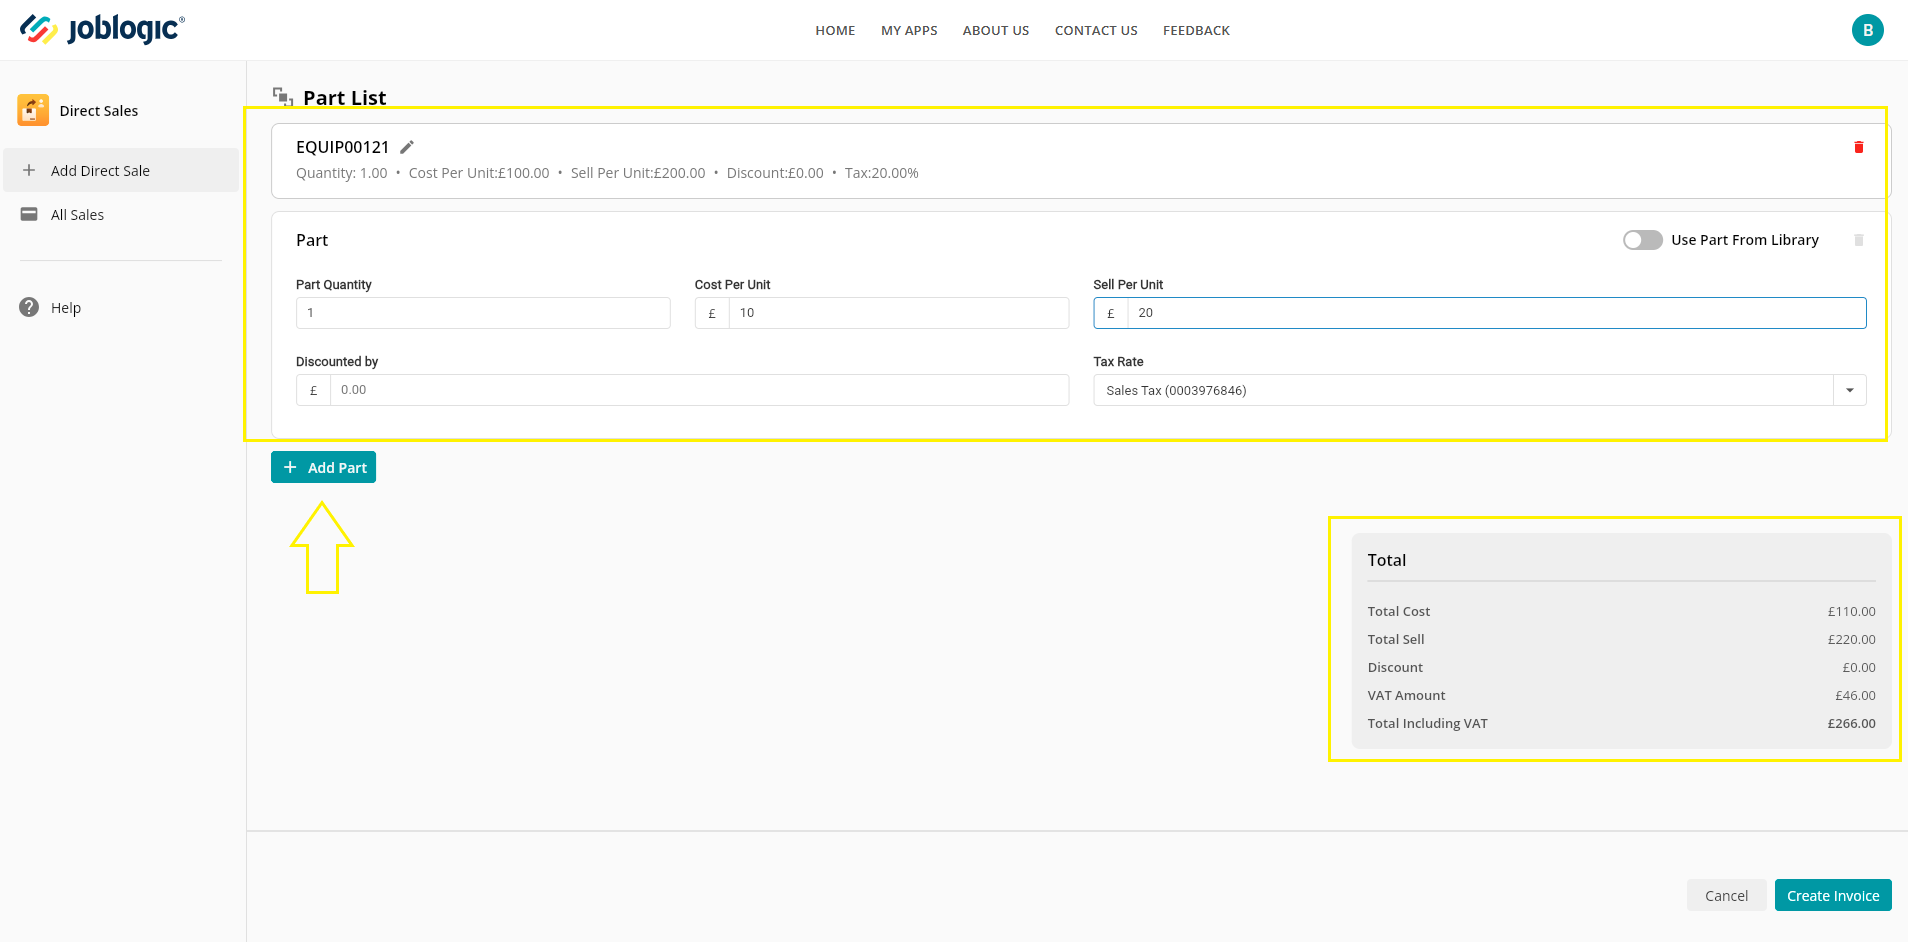The image size is (1908, 942).
Task: Click the grey trash icon in Part form
Action: (1859, 240)
